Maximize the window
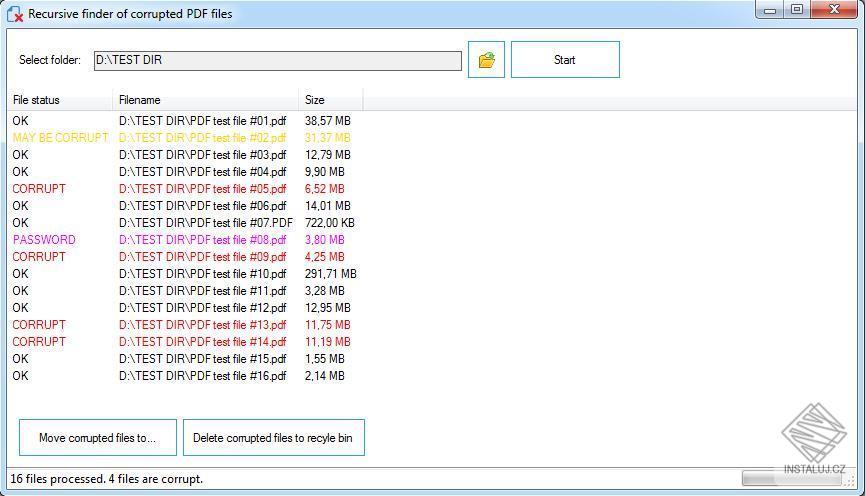Viewport: 865px width, 496px height. click(x=797, y=9)
